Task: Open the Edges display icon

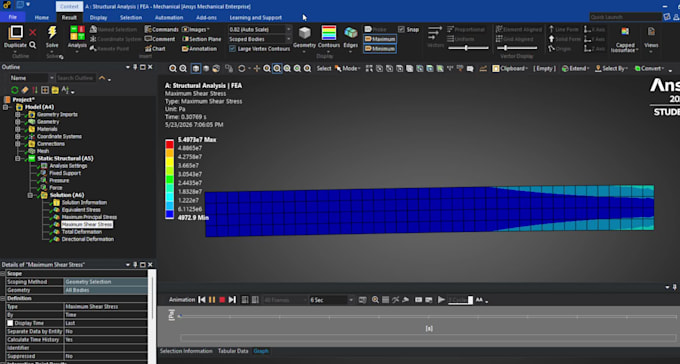Action: click(350, 33)
